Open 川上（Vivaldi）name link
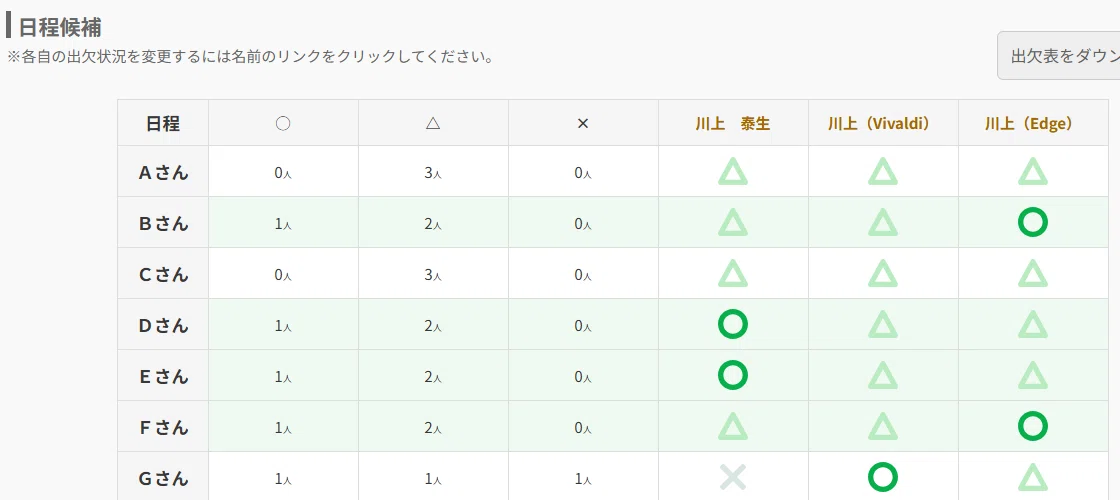The width and height of the screenshot is (1120, 500). click(883, 124)
